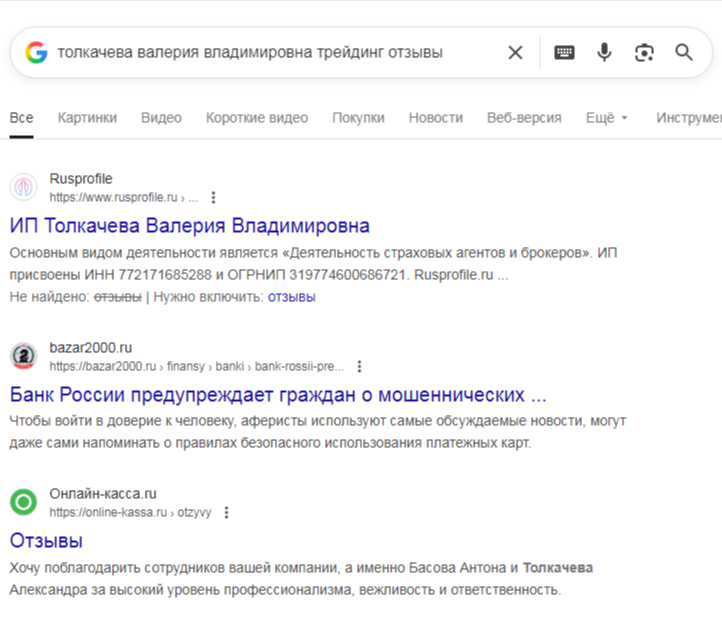
Task: Open options menu for online-kassa.ru result
Action: tap(227, 513)
